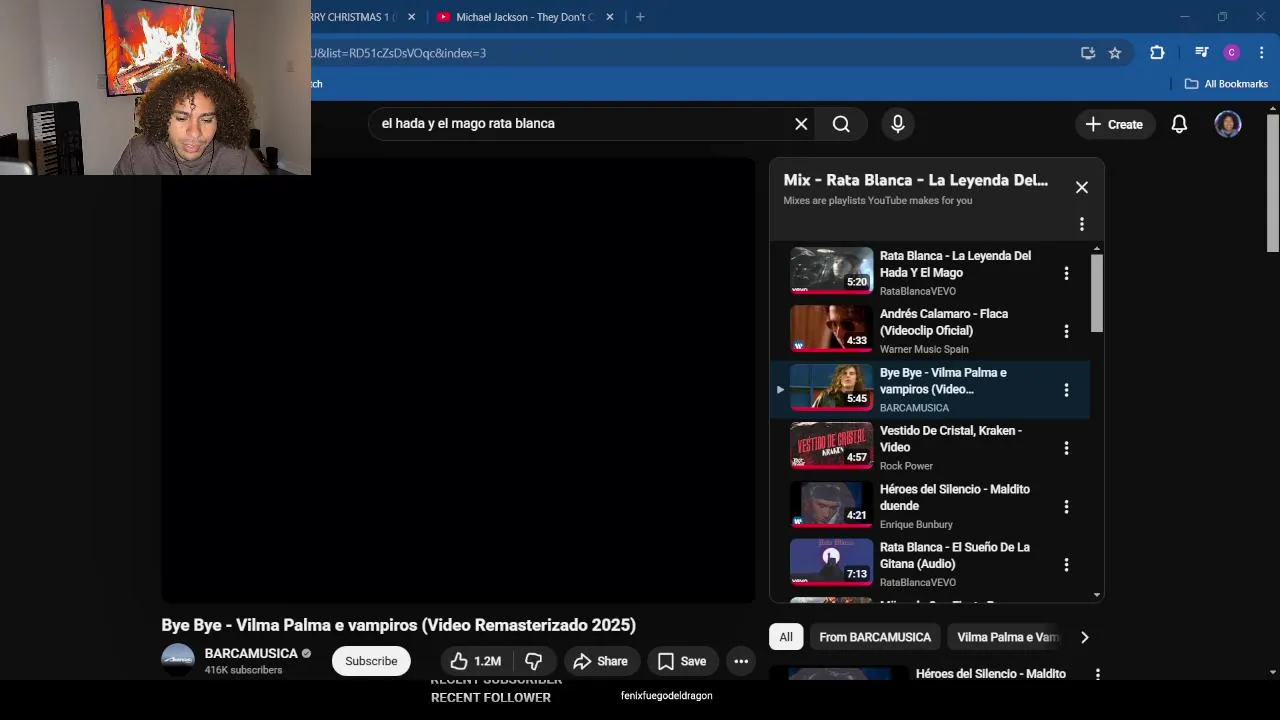Click the playlist panel scrollbar thumb
The width and height of the screenshot is (1280, 720).
point(1097,292)
